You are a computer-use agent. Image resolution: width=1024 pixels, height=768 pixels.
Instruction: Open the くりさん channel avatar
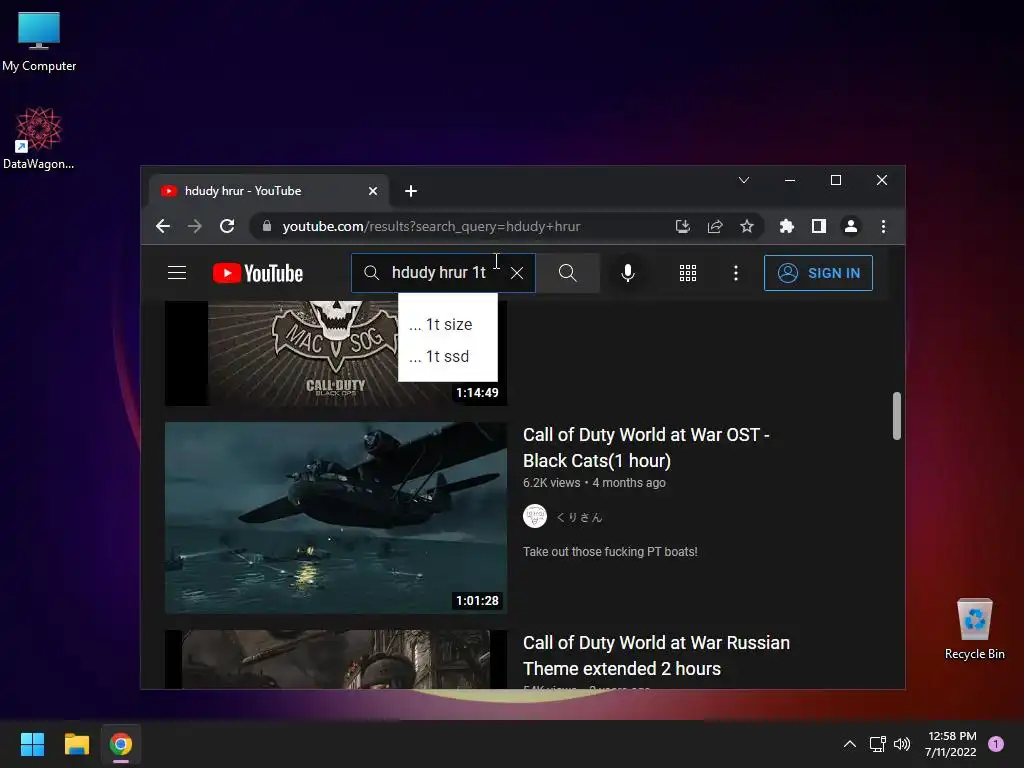tap(535, 517)
